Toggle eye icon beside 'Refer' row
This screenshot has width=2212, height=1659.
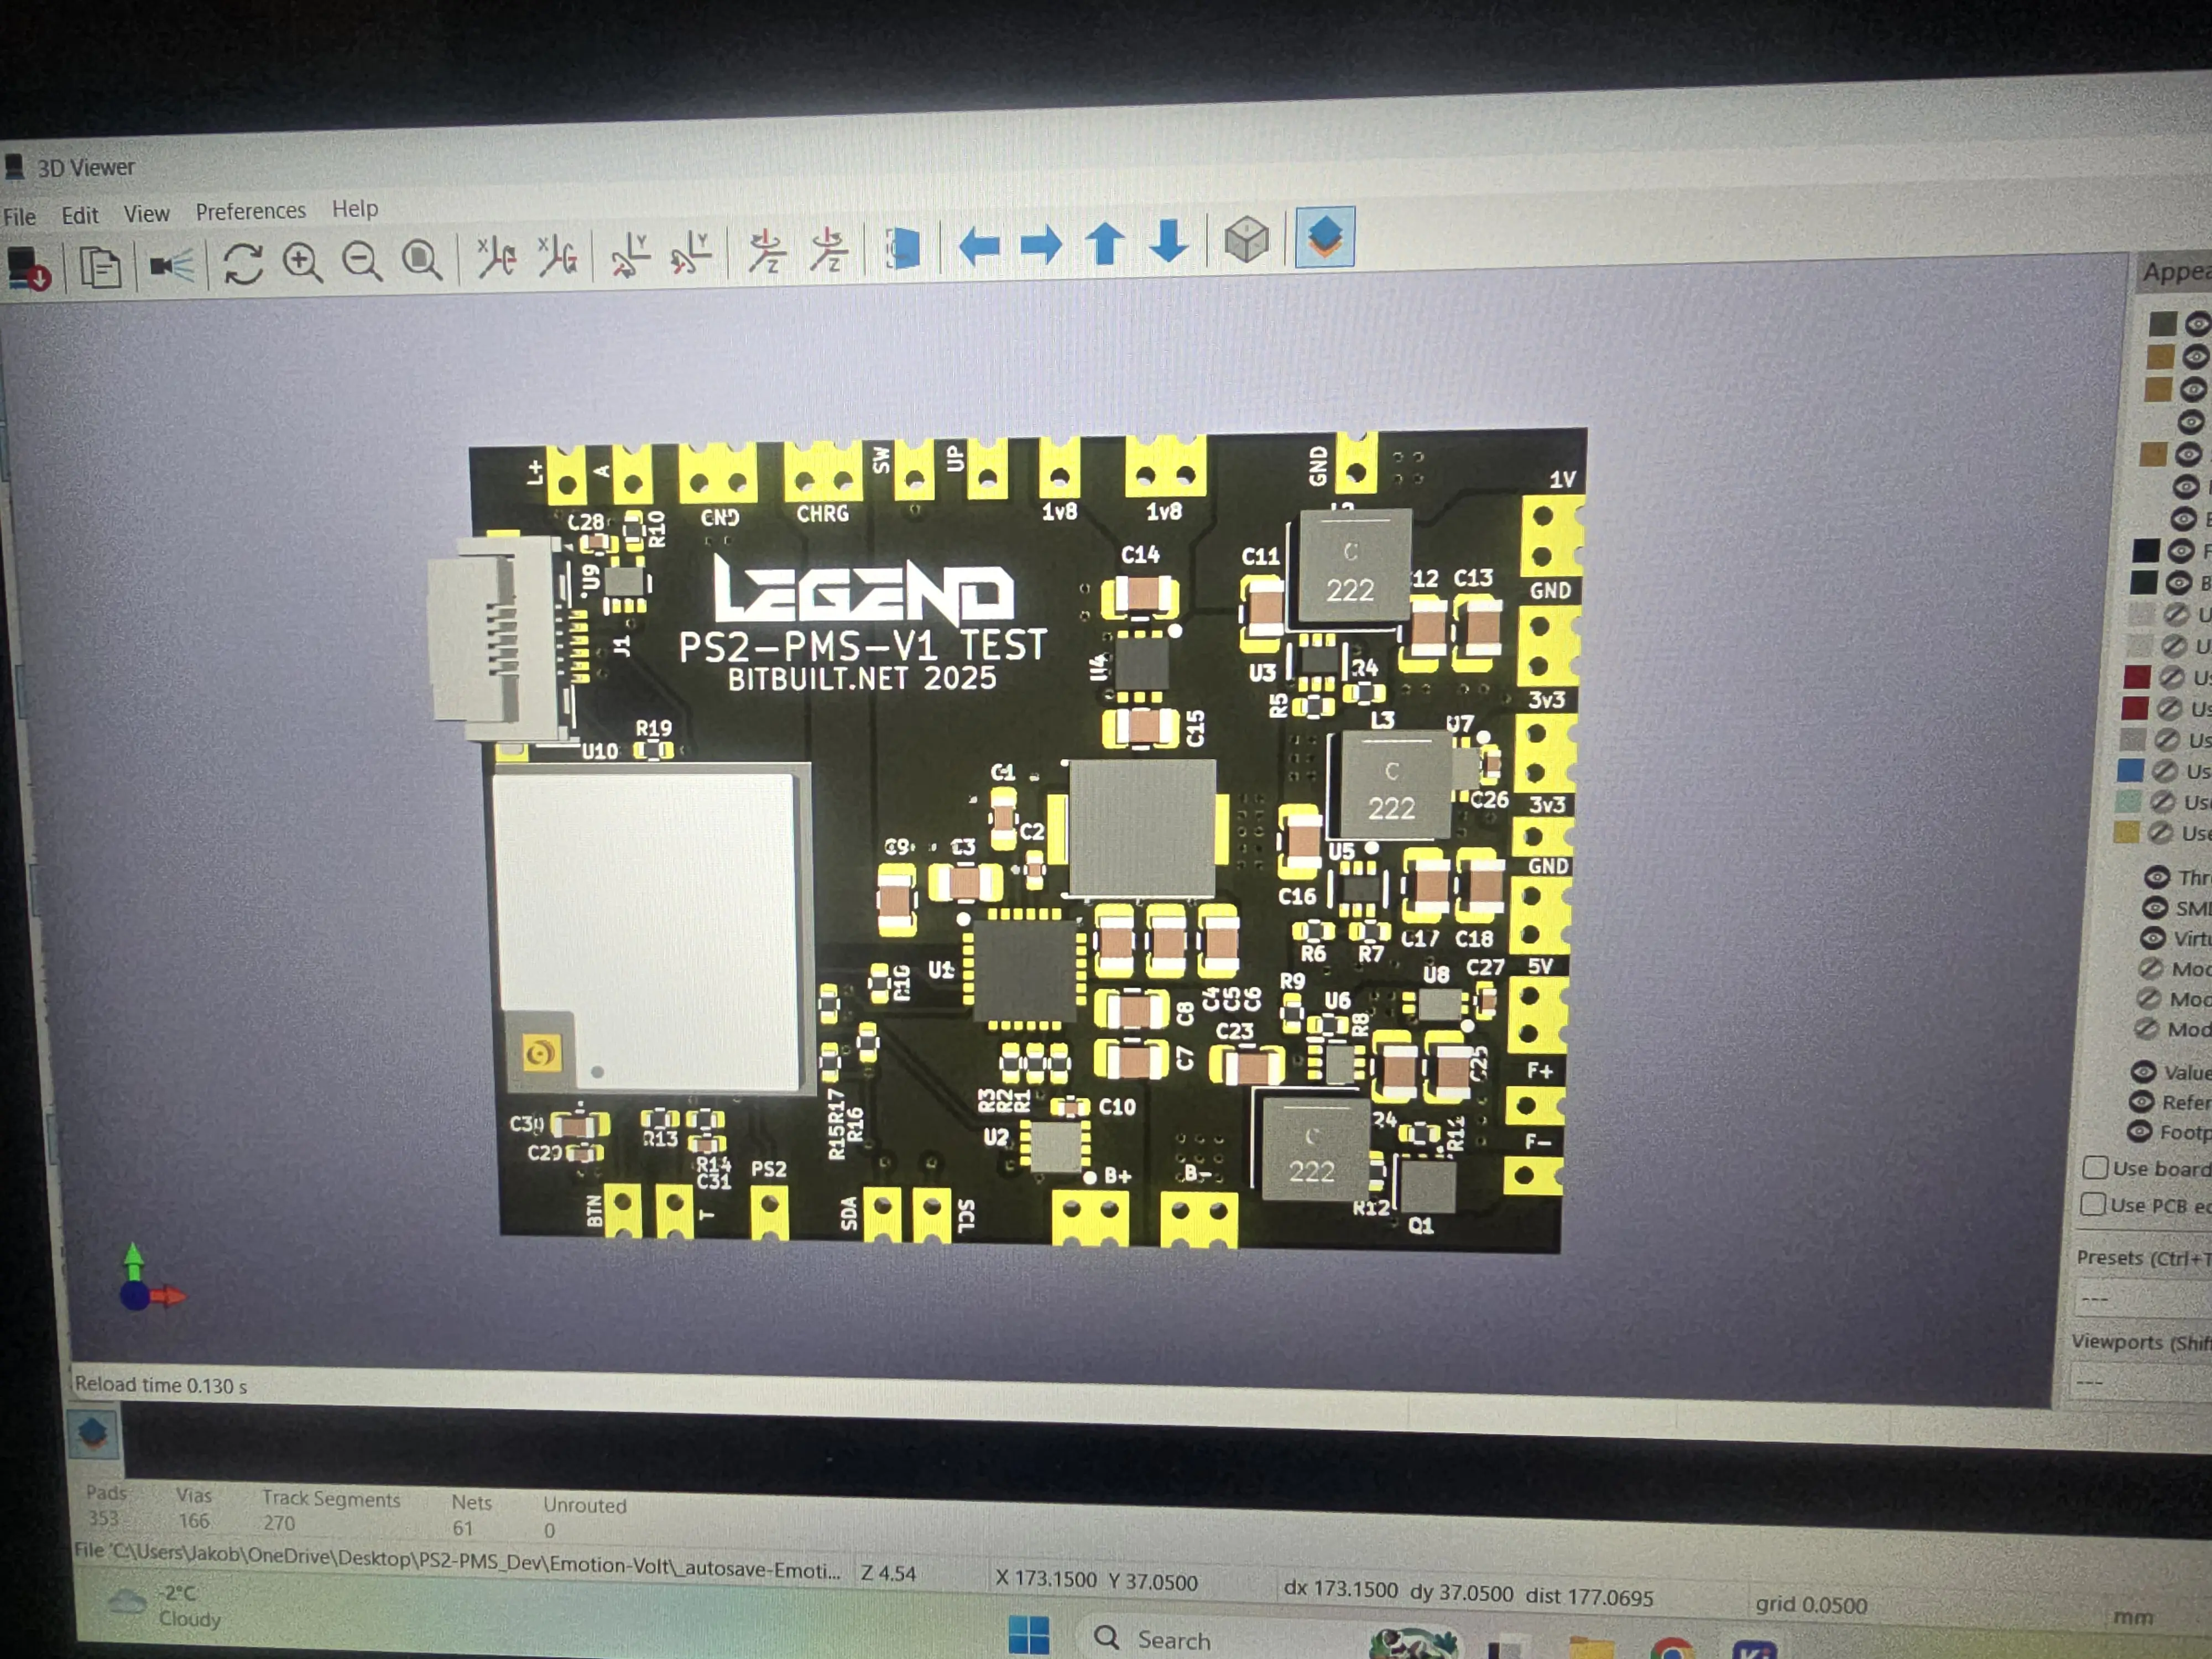pyautogui.click(x=2141, y=1101)
